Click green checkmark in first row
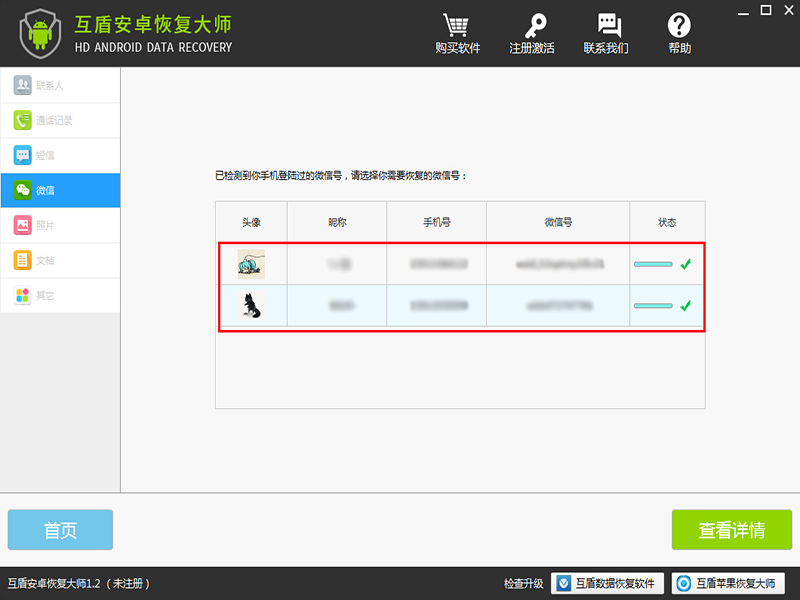800x600 pixels. [686, 264]
